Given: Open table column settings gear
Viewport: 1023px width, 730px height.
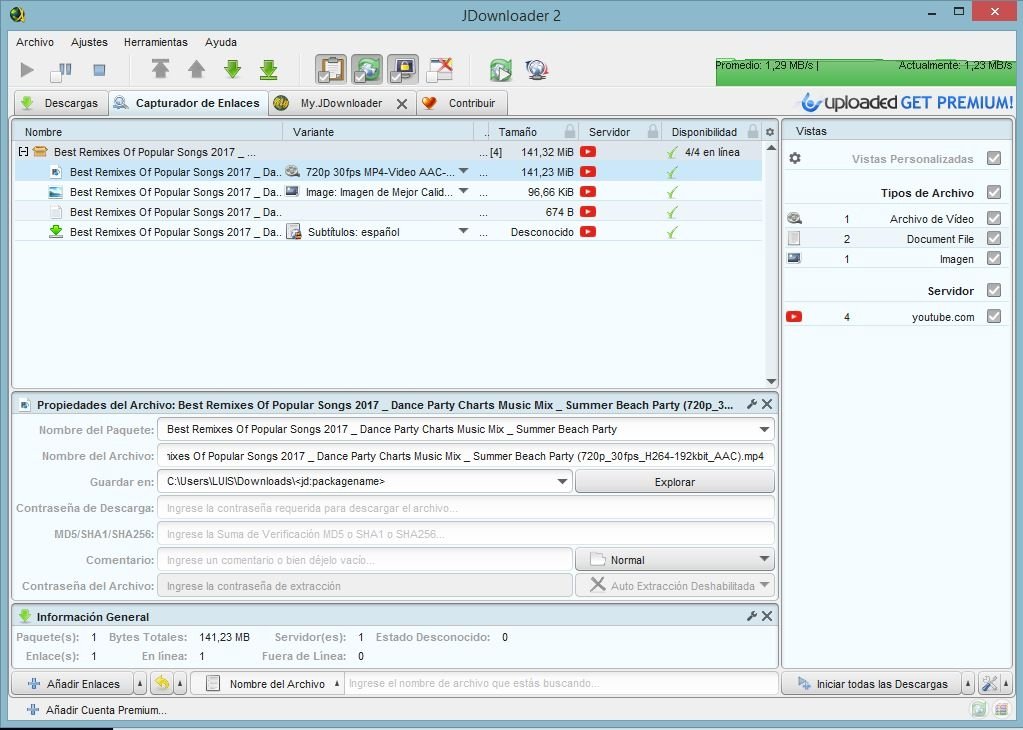Looking at the screenshot, I should click(770, 132).
